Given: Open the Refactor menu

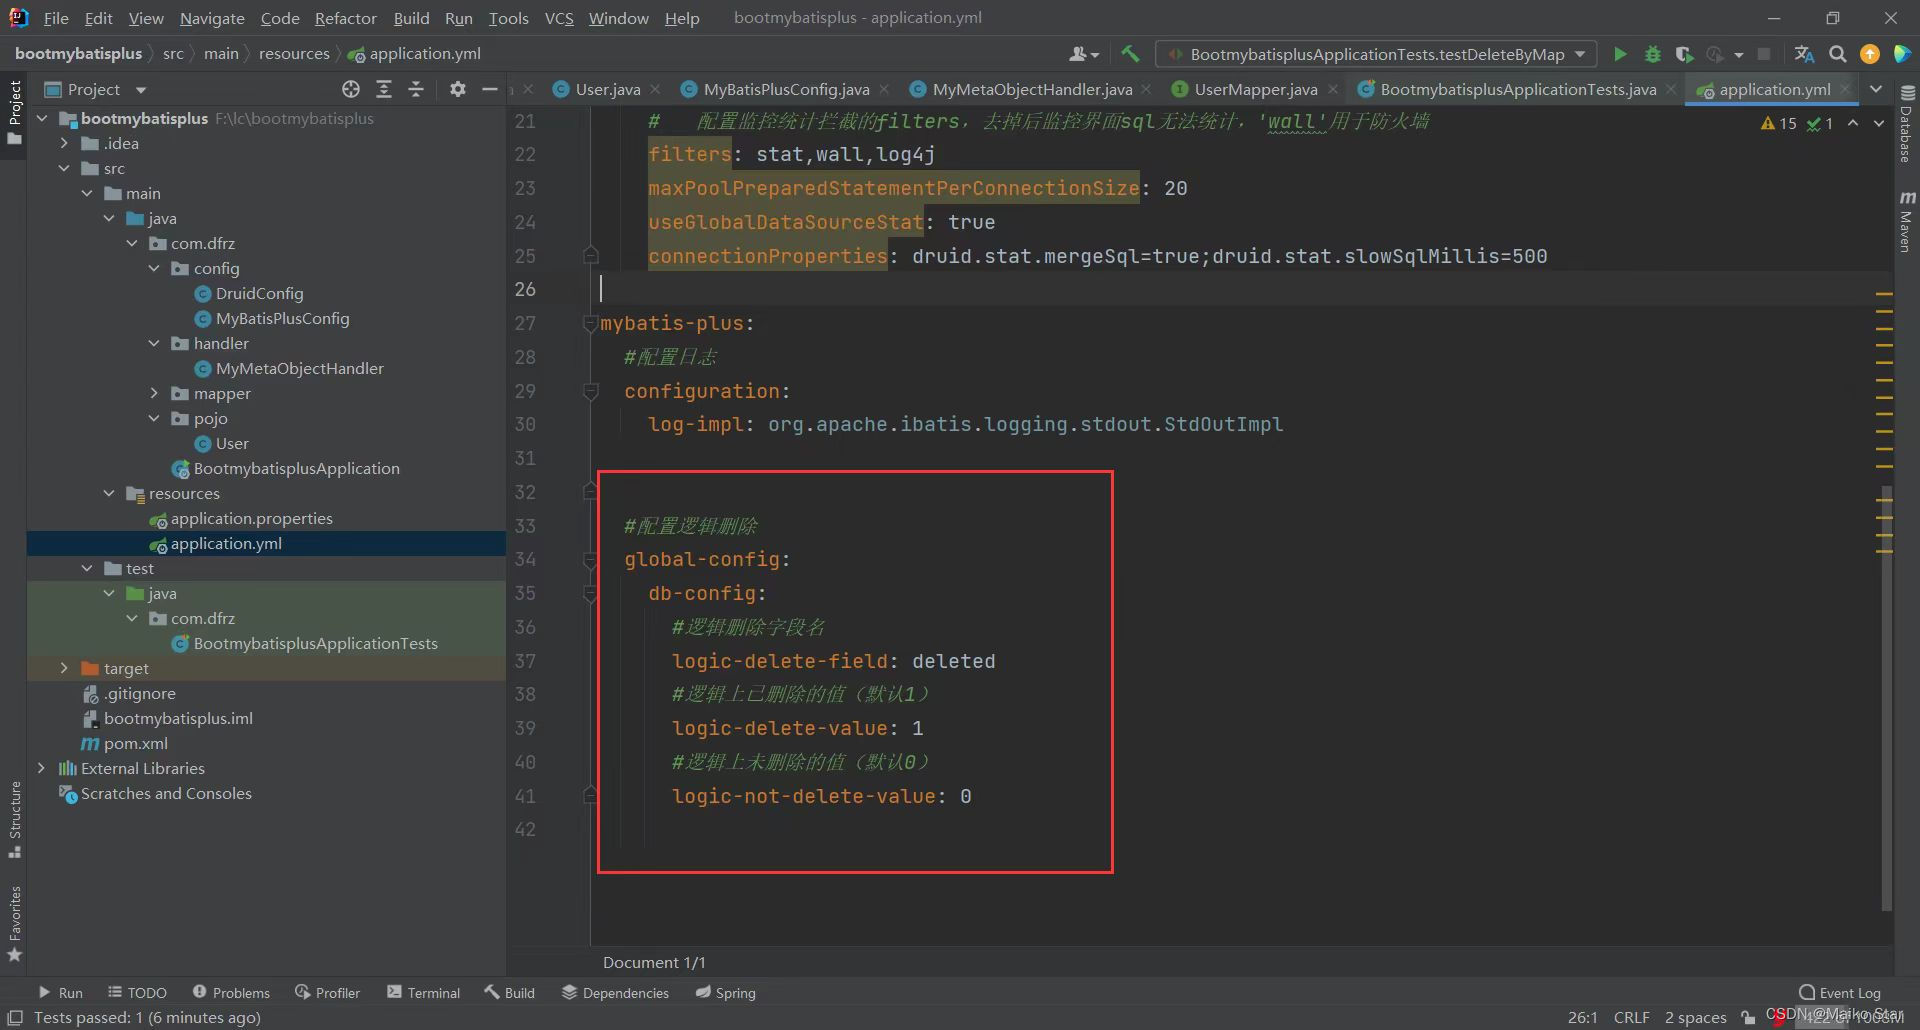Looking at the screenshot, I should [345, 18].
